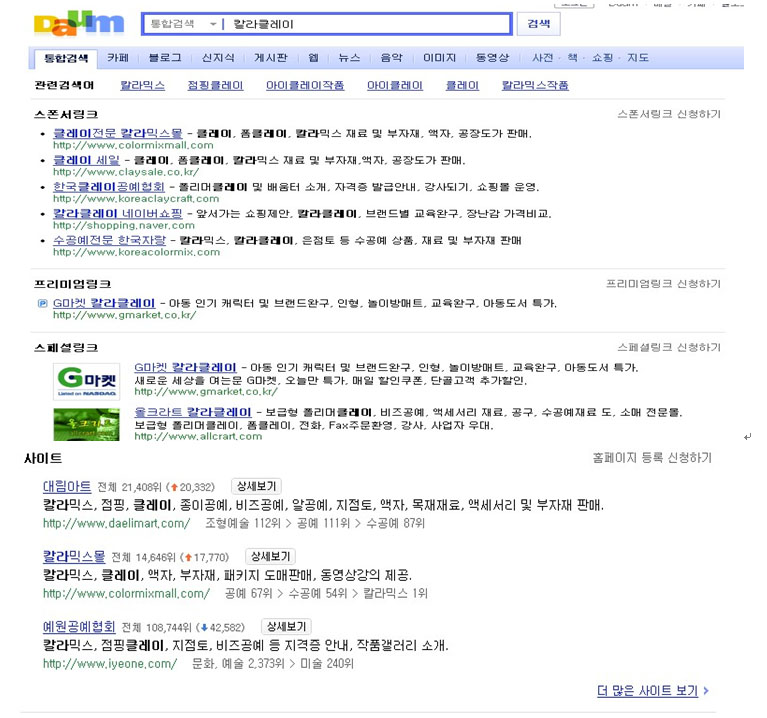Click the 올크라트 green thumbnail

[x=86, y=425]
